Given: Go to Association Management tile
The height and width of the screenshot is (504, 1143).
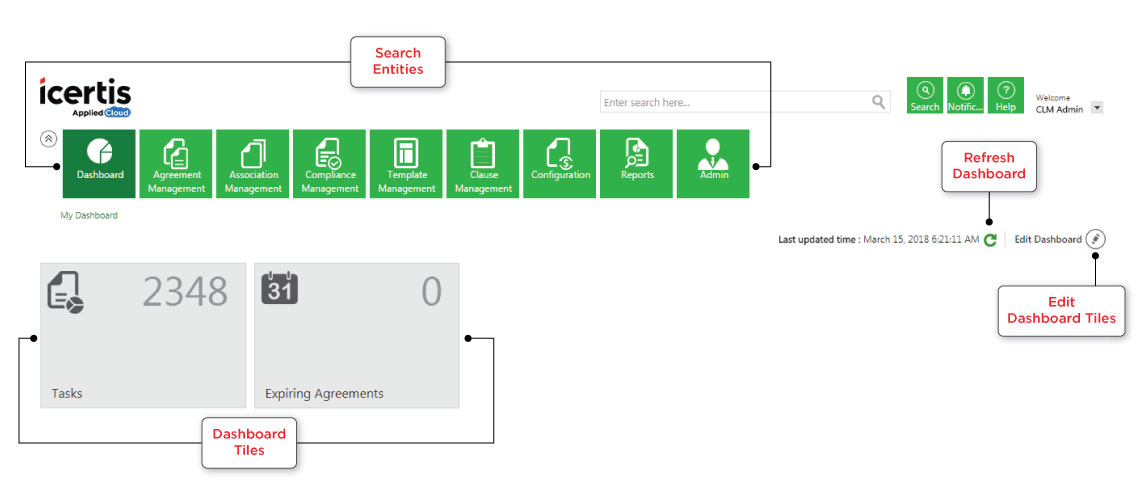Looking at the screenshot, I should pyautogui.click(x=253, y=164).
